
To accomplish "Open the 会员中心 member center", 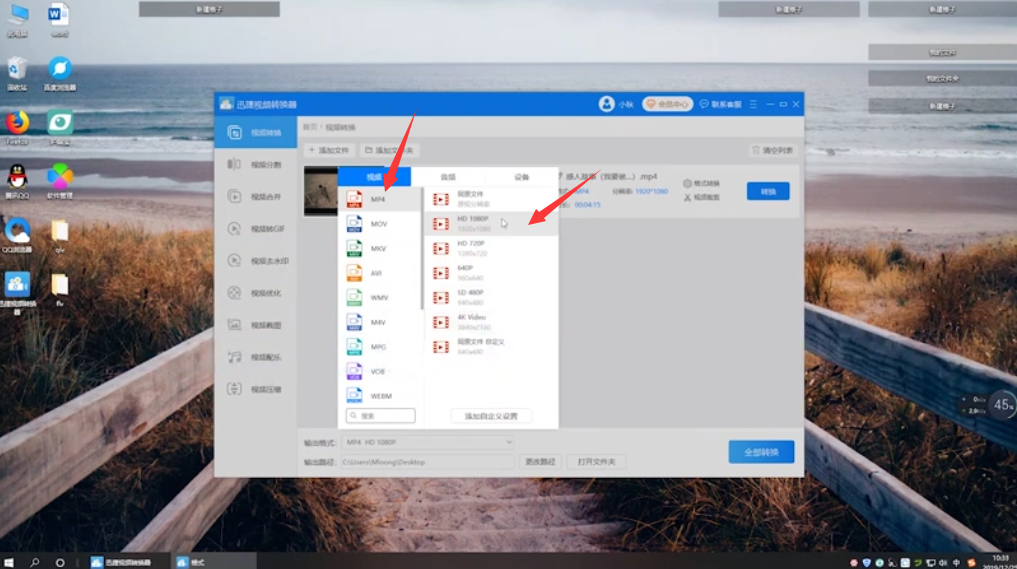I will [667, 104].
